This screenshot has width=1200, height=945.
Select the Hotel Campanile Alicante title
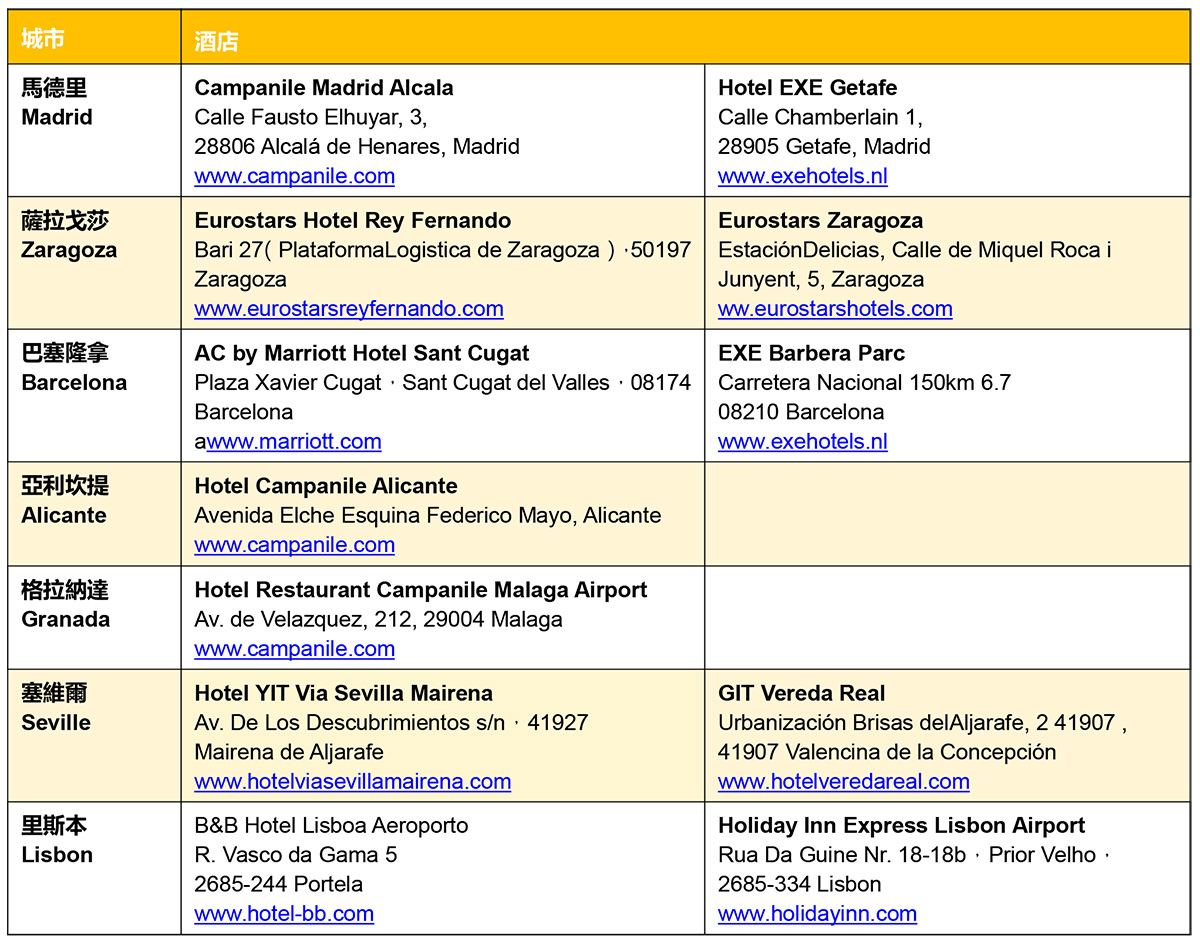326,486
